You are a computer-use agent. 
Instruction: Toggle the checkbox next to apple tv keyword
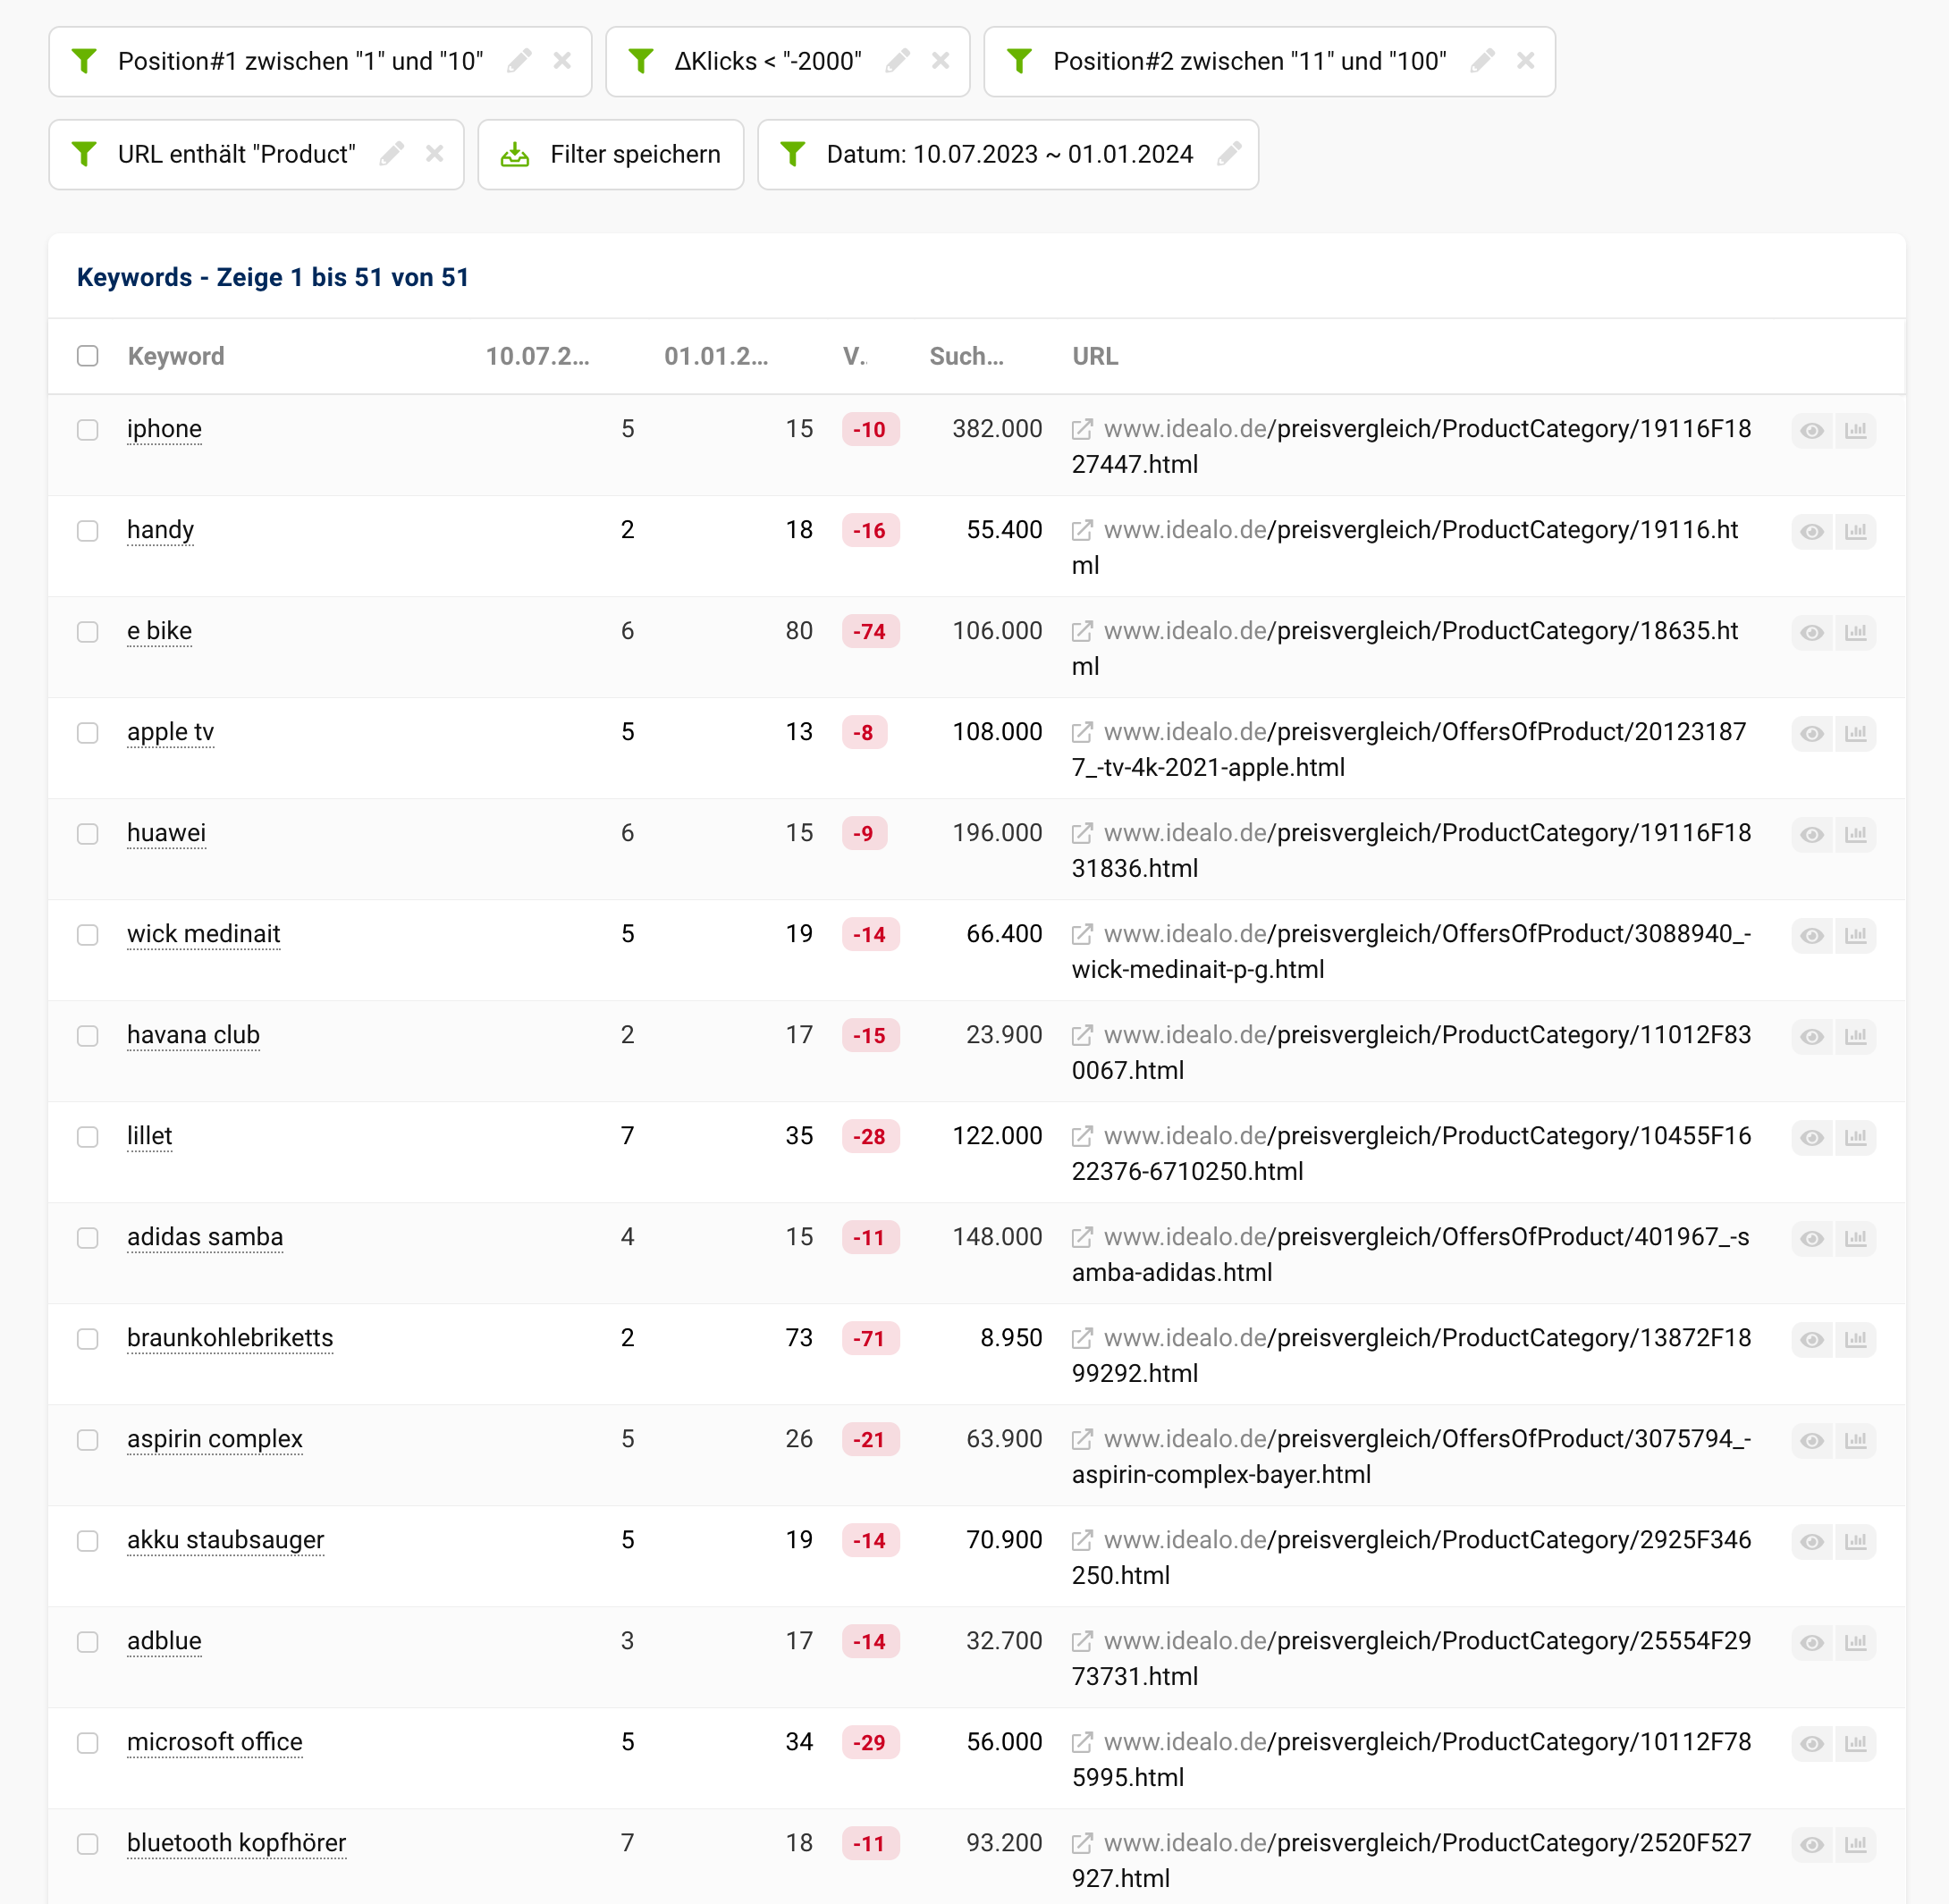click(x=87, y=730)
